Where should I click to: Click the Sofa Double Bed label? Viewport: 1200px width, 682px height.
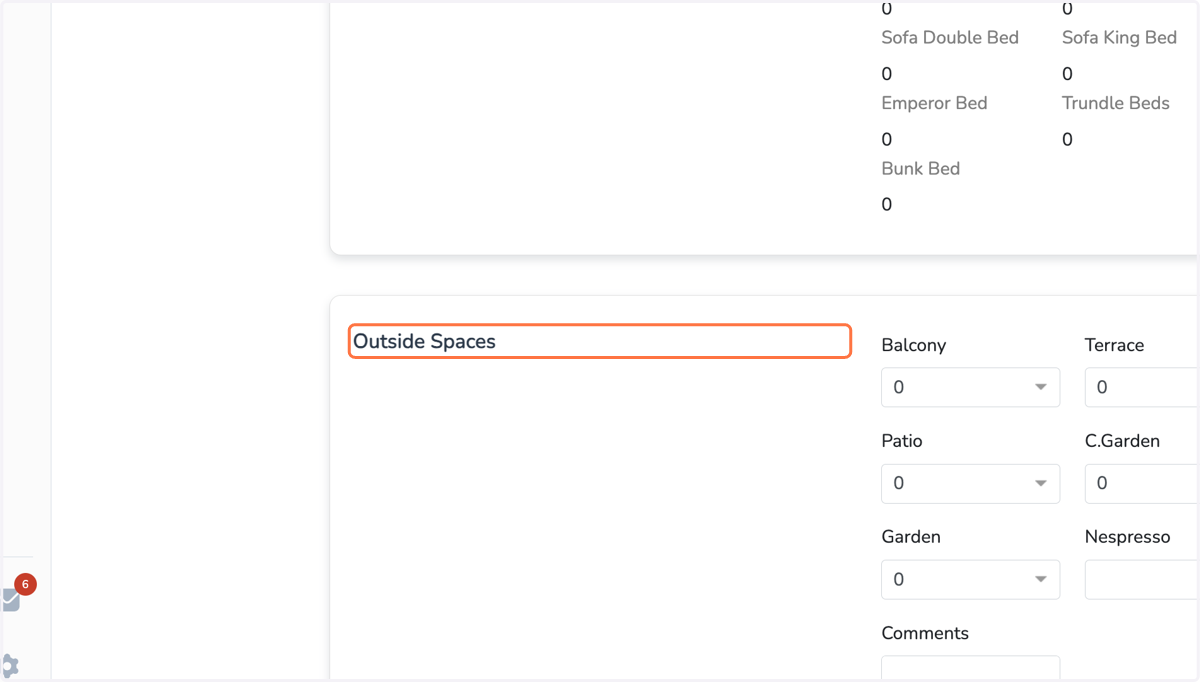[x=950, y=37]
